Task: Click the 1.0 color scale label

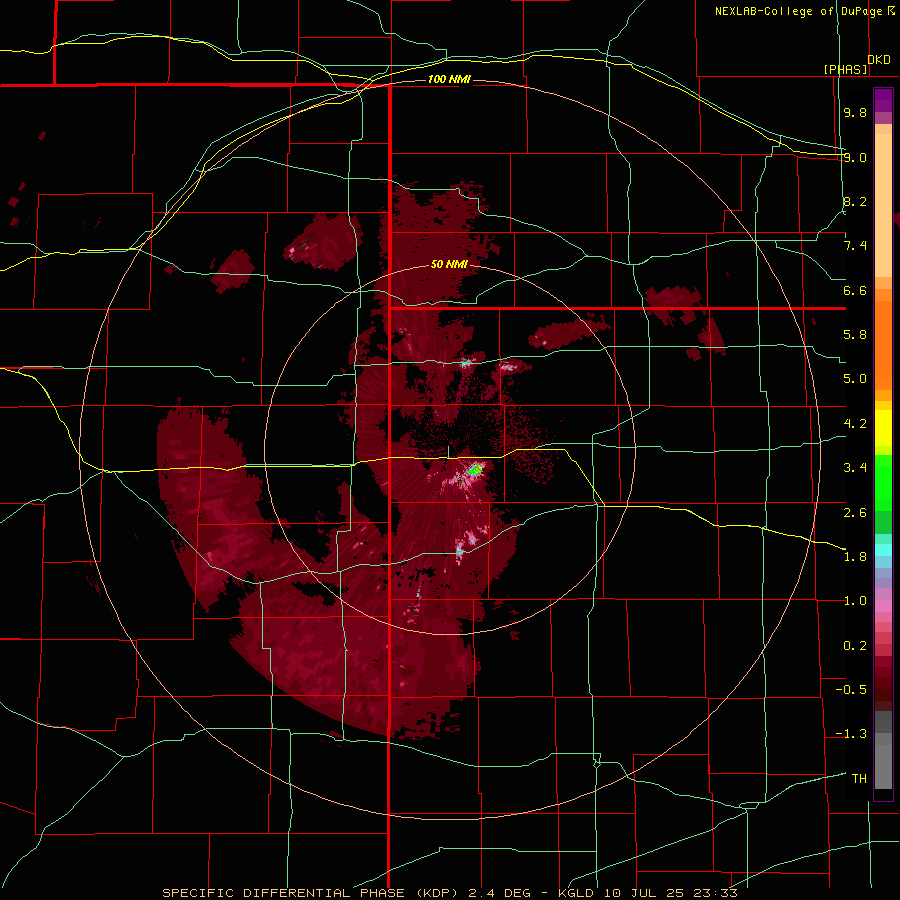Action: click(855, 601)
